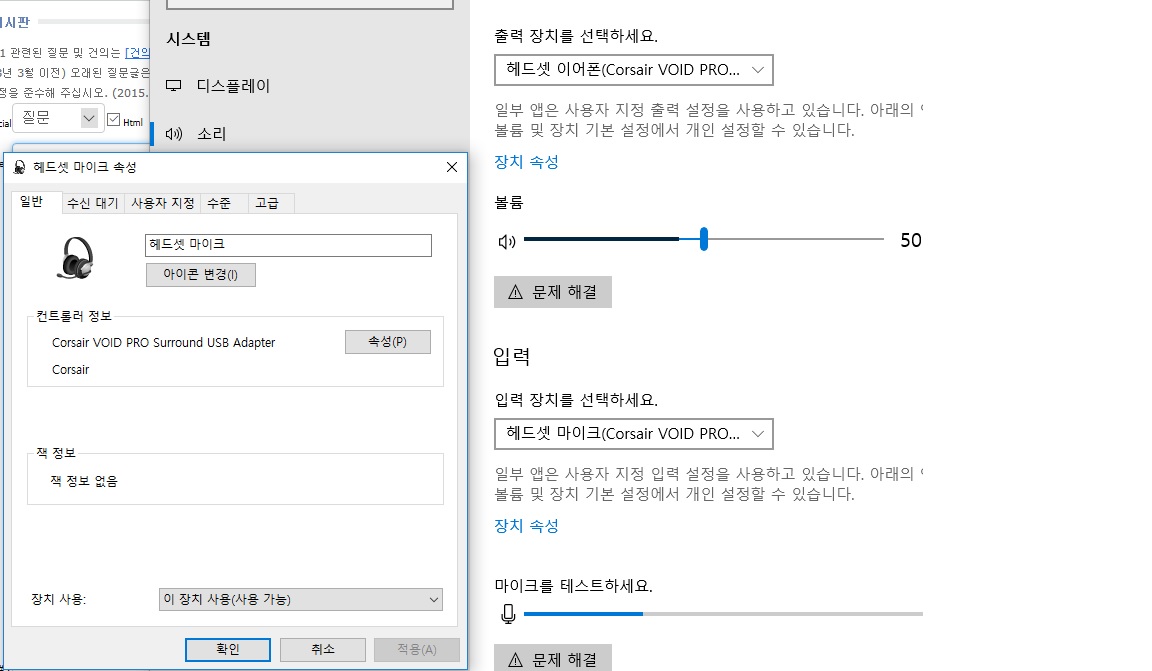Screen dimensions: 1152x671
Task: Click the controller 속성(P) button
Action: 388,342
